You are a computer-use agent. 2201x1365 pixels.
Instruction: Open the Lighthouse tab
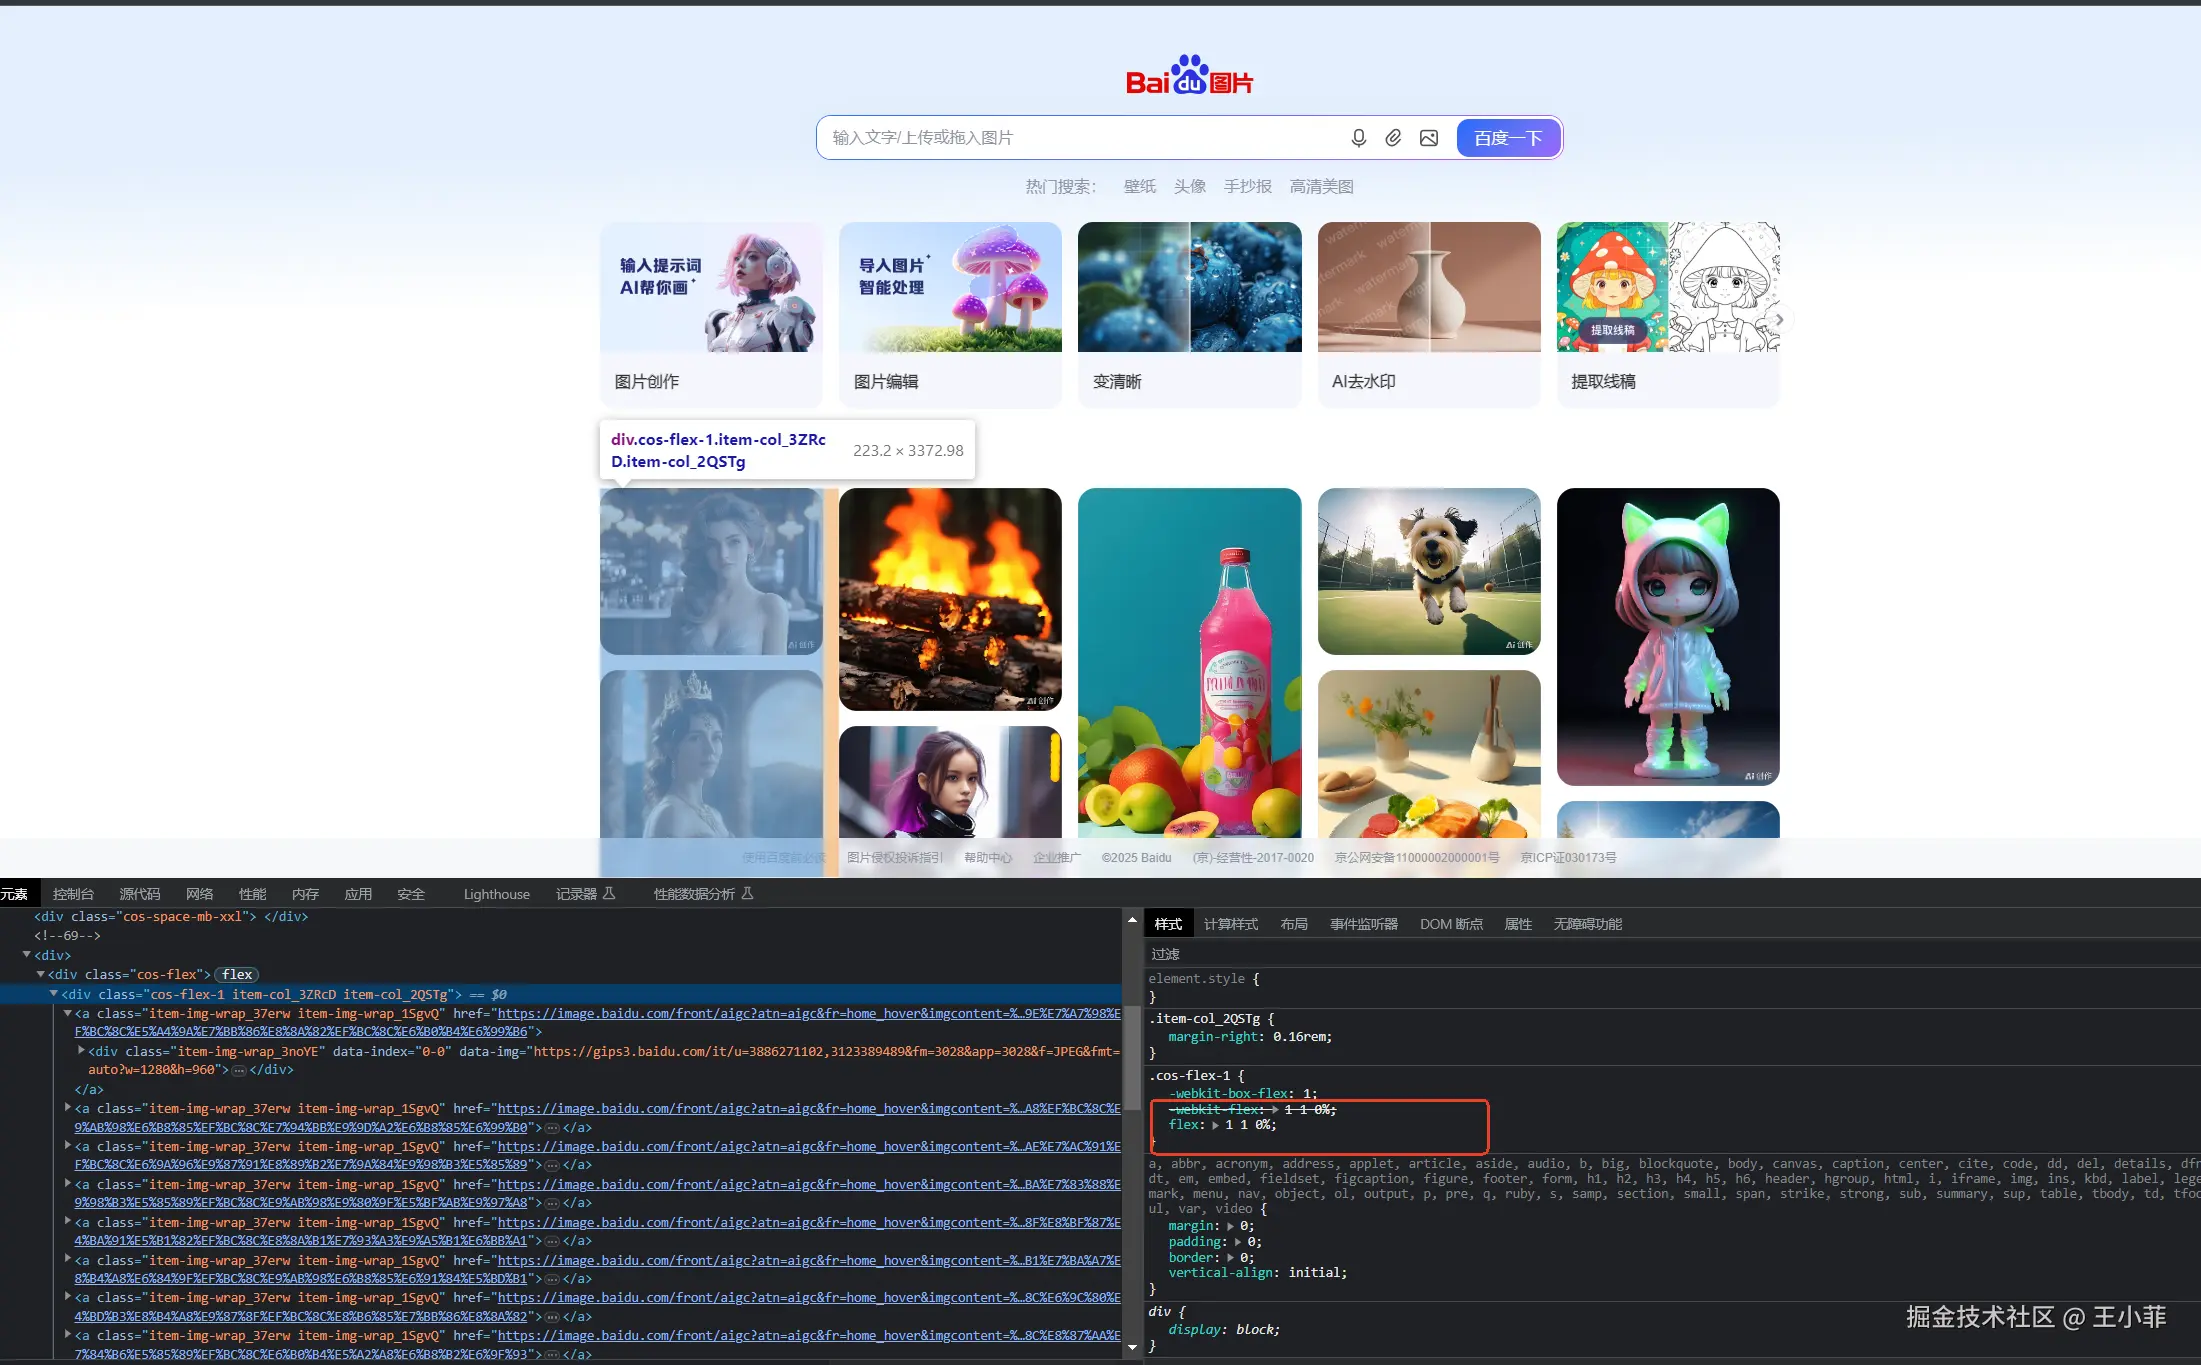pyautogui.click(x=496, y=894)
